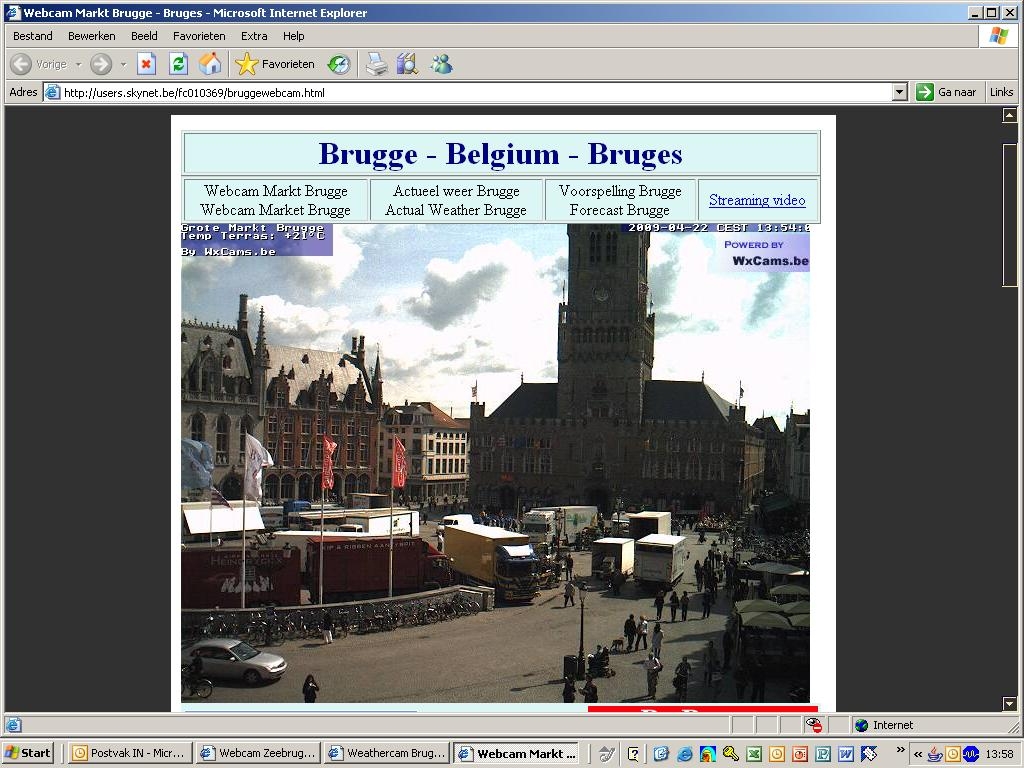Image resolution: width=1024 pixels, height=768 pixels.
Task: Open the History toolbar icon
Action: coord(339,64)
